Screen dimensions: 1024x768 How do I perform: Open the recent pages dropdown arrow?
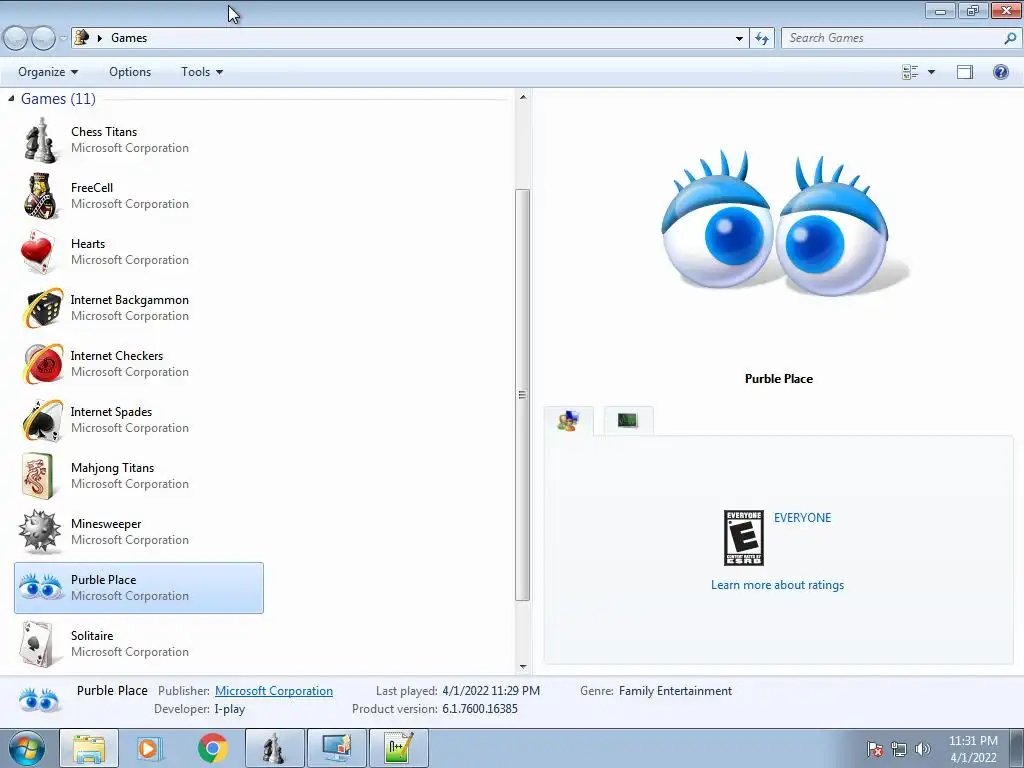[x=63, y=39]
